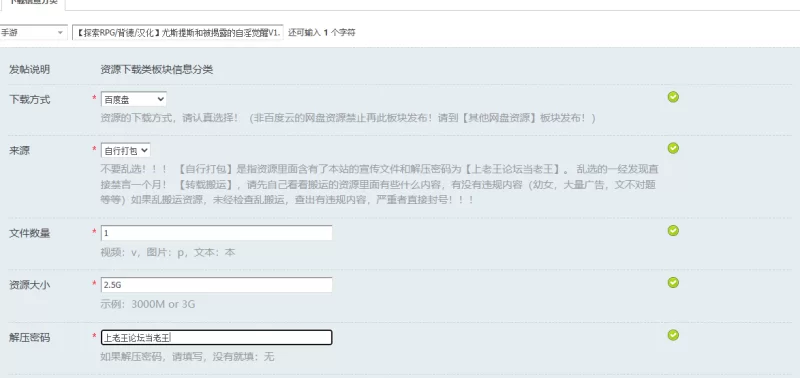Screen dimensions: 800x378
Task: Click the 下载方式 label
Action: (30, 99)
